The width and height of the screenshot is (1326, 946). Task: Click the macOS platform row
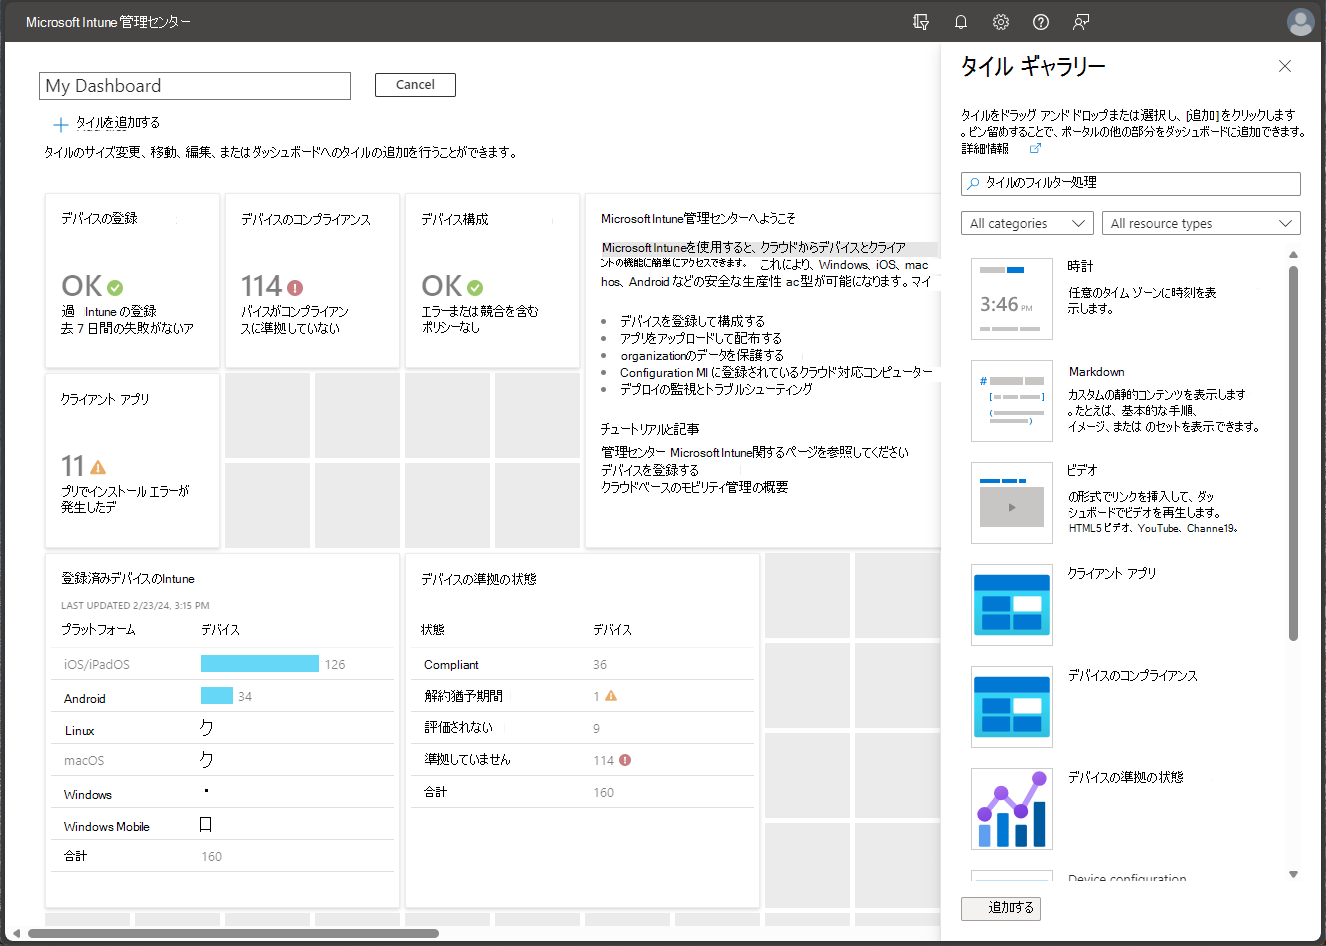click(x=222, y=760)
